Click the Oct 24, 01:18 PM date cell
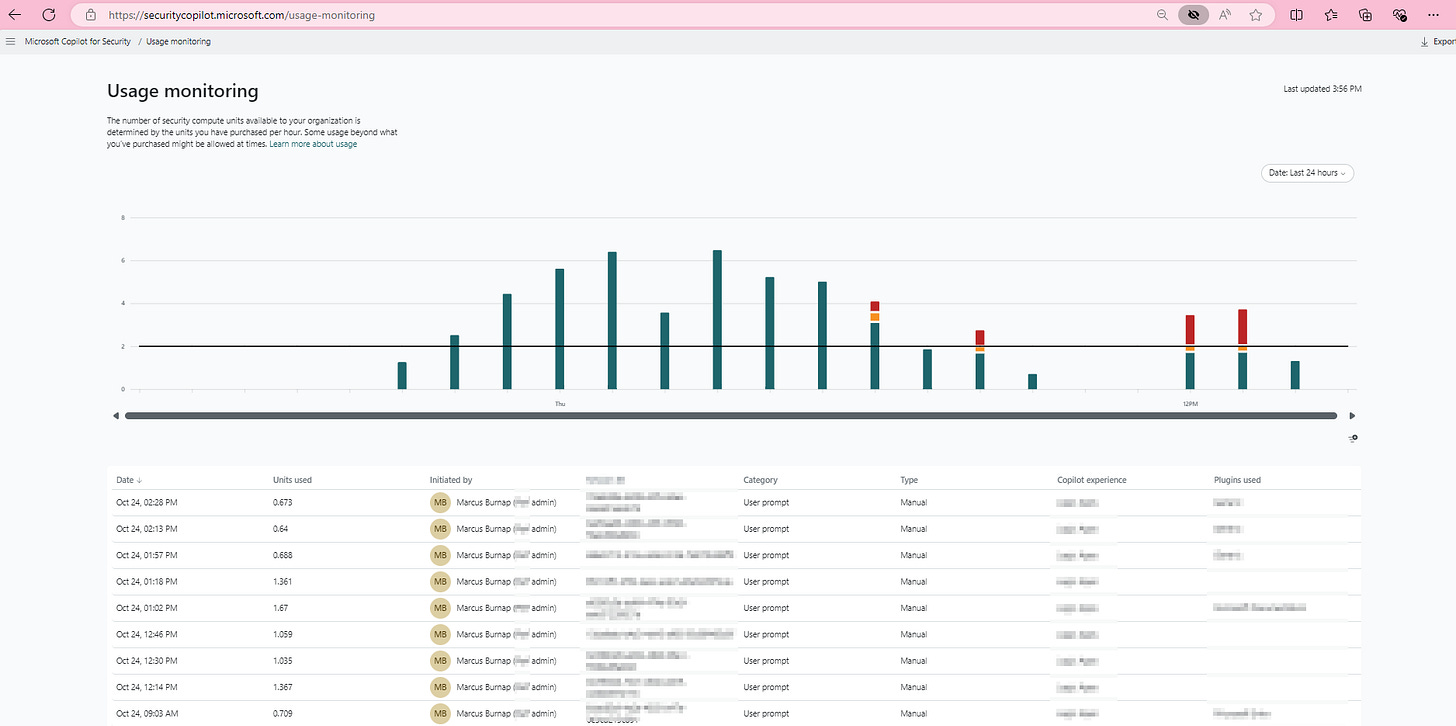 (146, 581)
